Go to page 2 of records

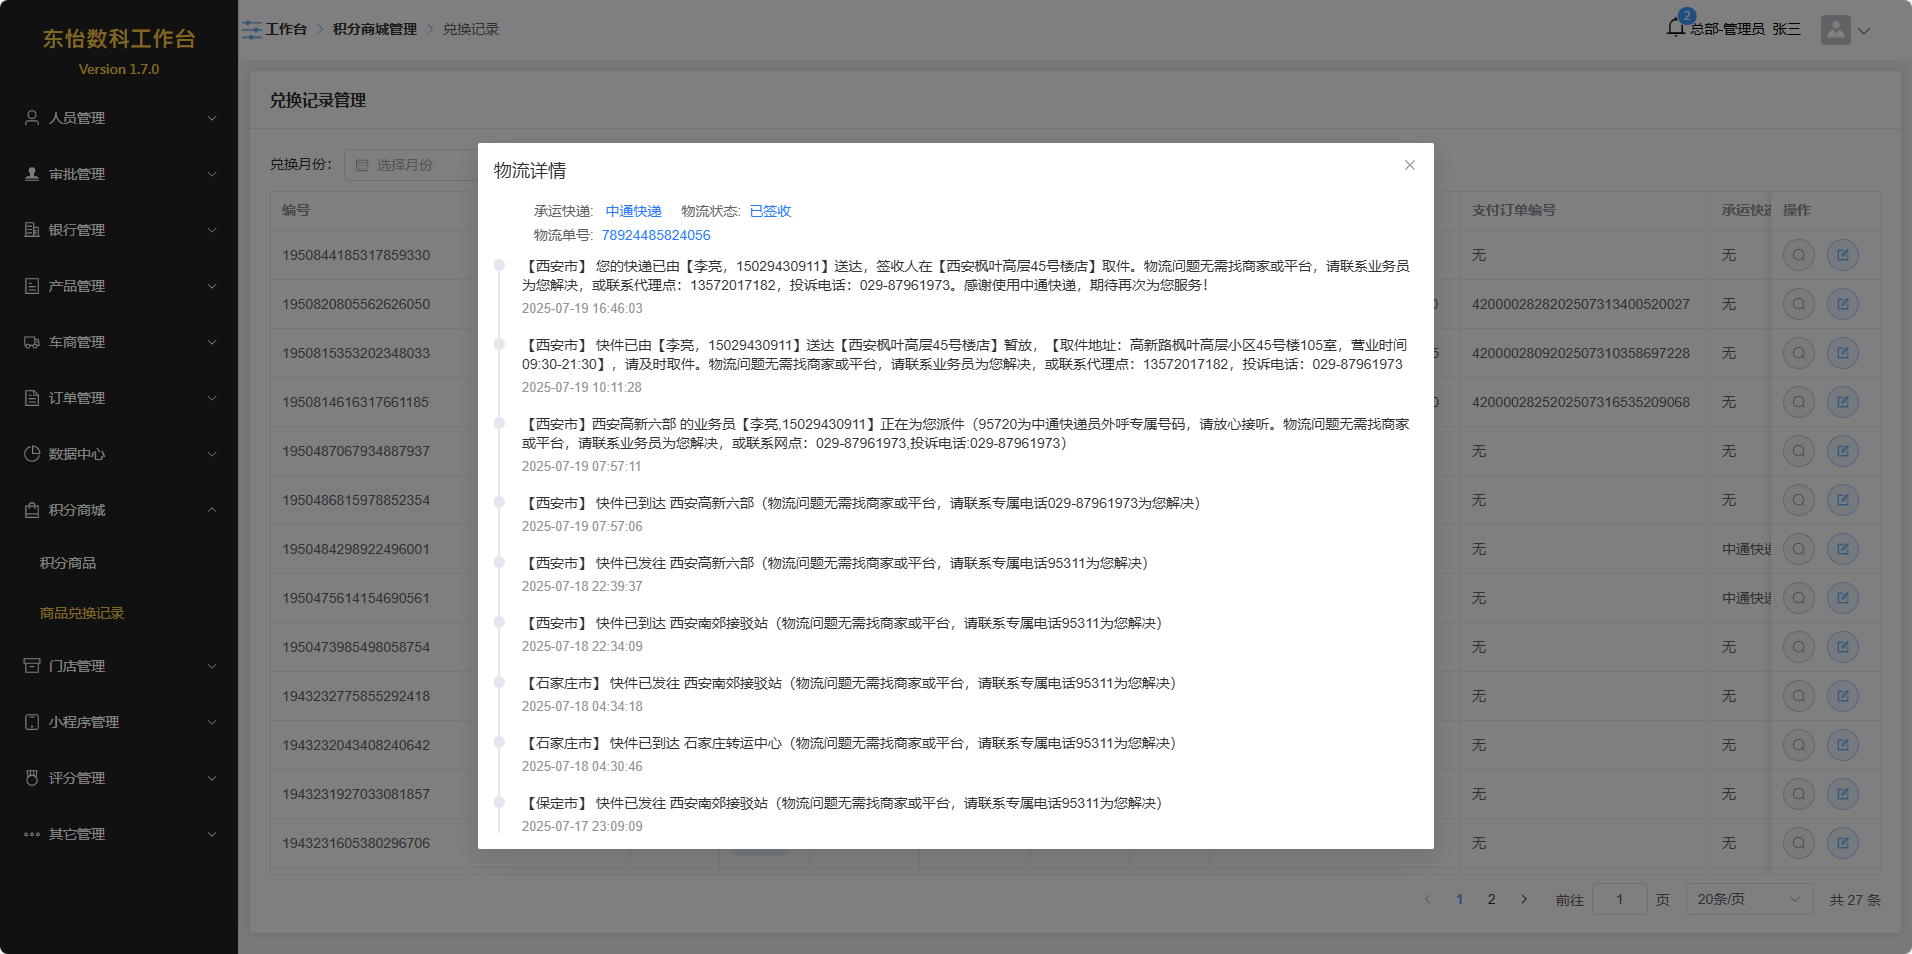pyautogui.click(x=1491, y=899)
